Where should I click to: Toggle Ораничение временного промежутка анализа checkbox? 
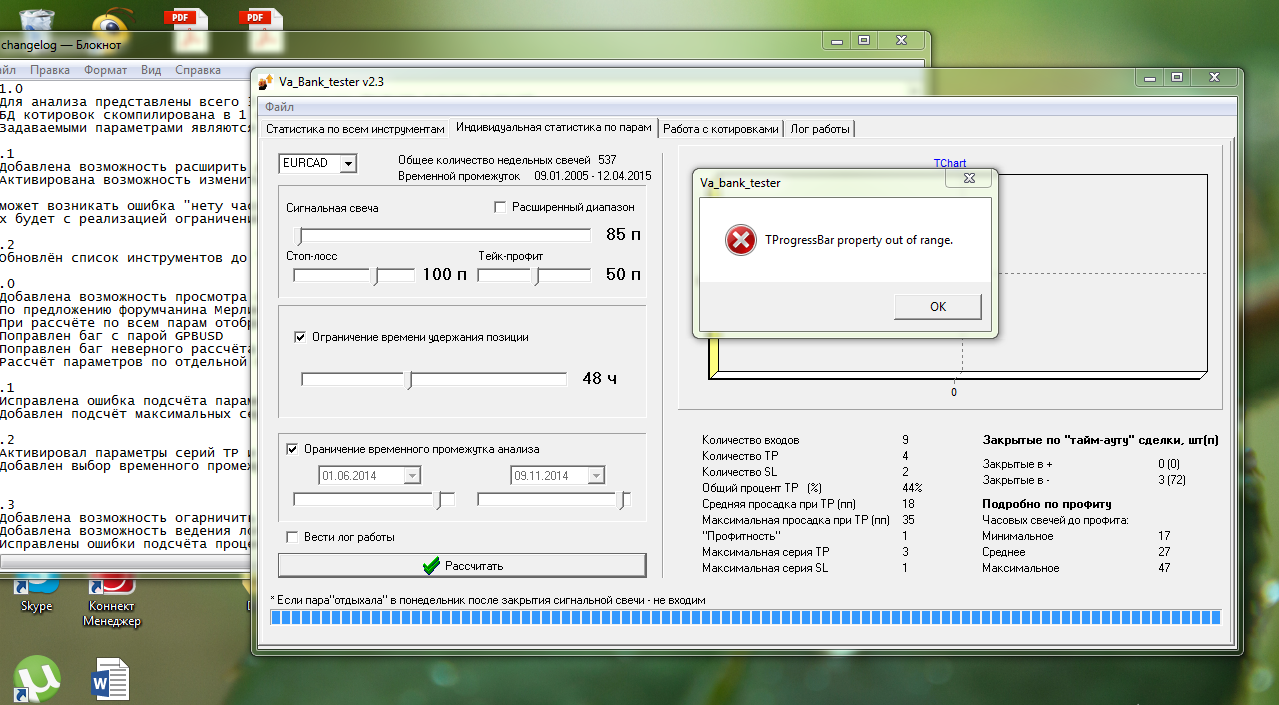293,449
